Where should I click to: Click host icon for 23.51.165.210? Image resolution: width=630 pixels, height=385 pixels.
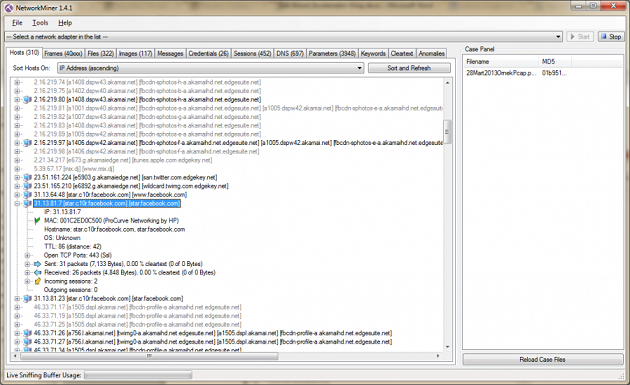click(x=27, y=186)
